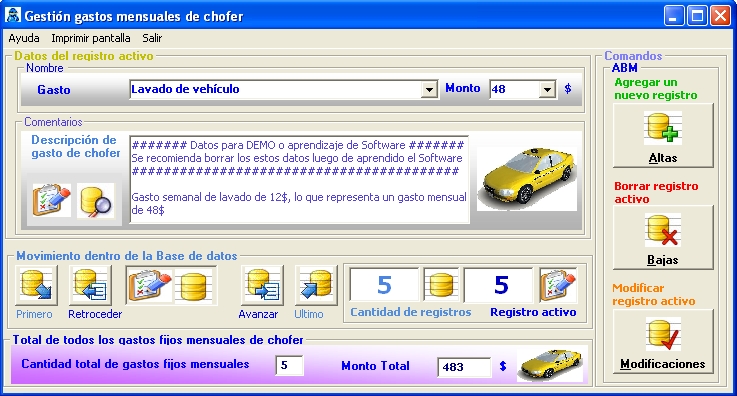Click the Bajas delete-record icon button
The height and width of the screenshot is (396, 737).
point(663,238)
